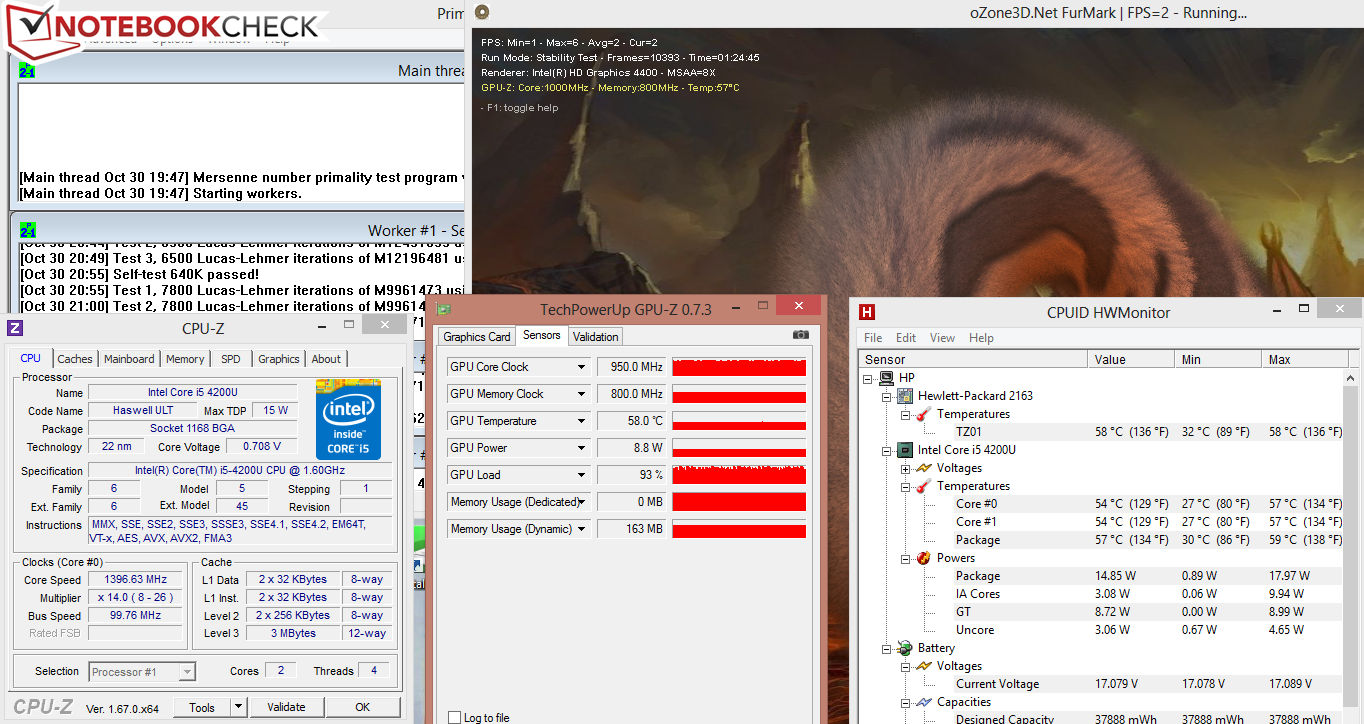
Task: Click the Prime95 Main thread window icon
Action: coord(28,71)
